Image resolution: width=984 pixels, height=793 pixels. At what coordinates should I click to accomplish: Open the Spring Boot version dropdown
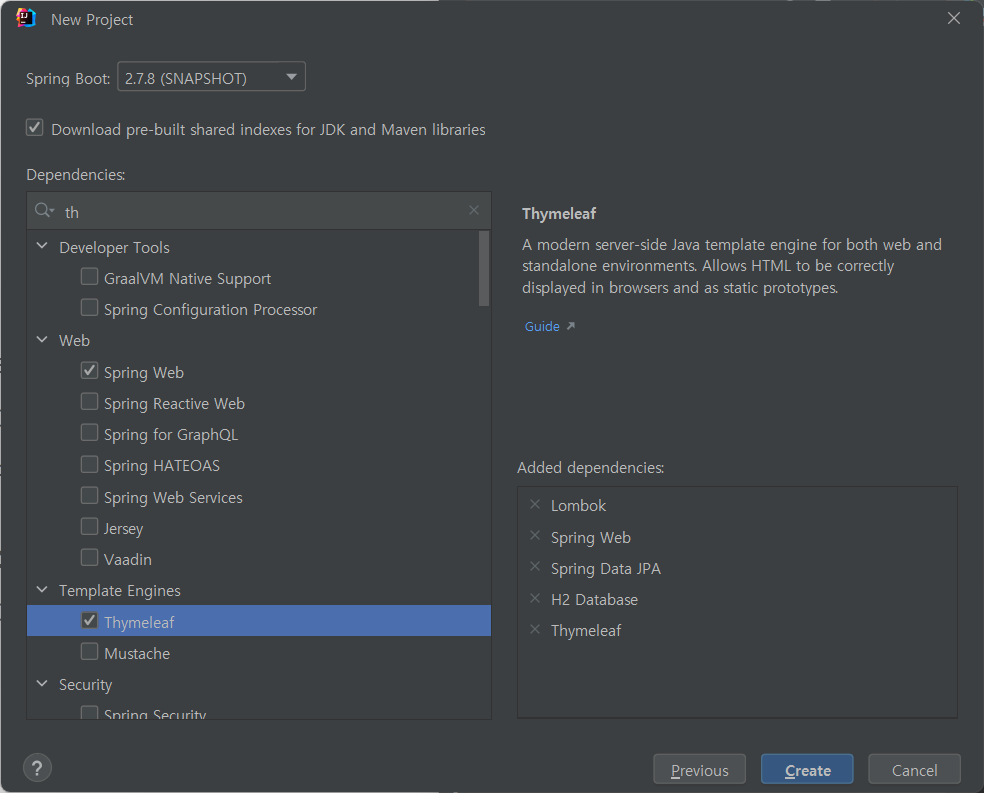pos(211,77)
